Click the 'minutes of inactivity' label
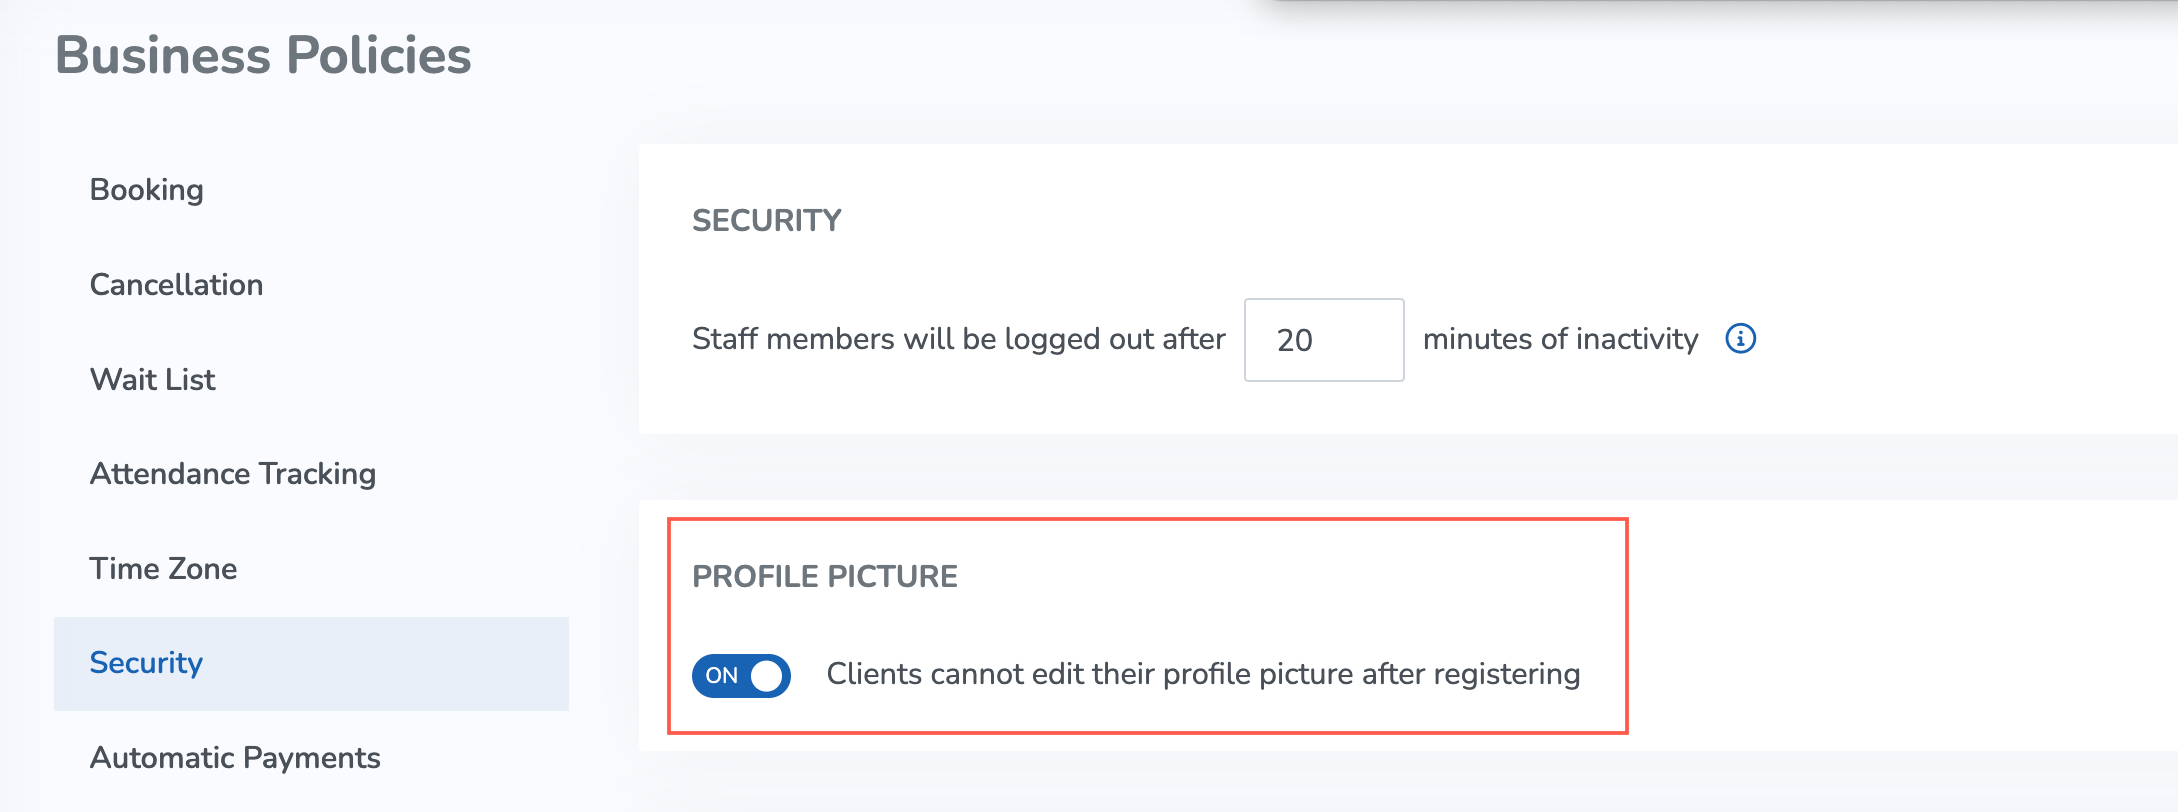The width and height of the screenshot is (2178, 812). coord(1561,339)
